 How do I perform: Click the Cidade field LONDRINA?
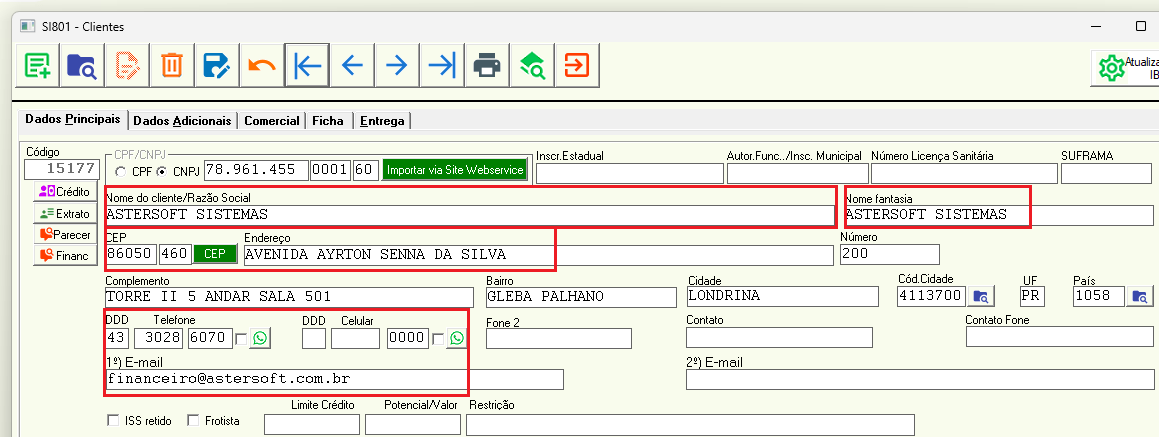(783, 297)
